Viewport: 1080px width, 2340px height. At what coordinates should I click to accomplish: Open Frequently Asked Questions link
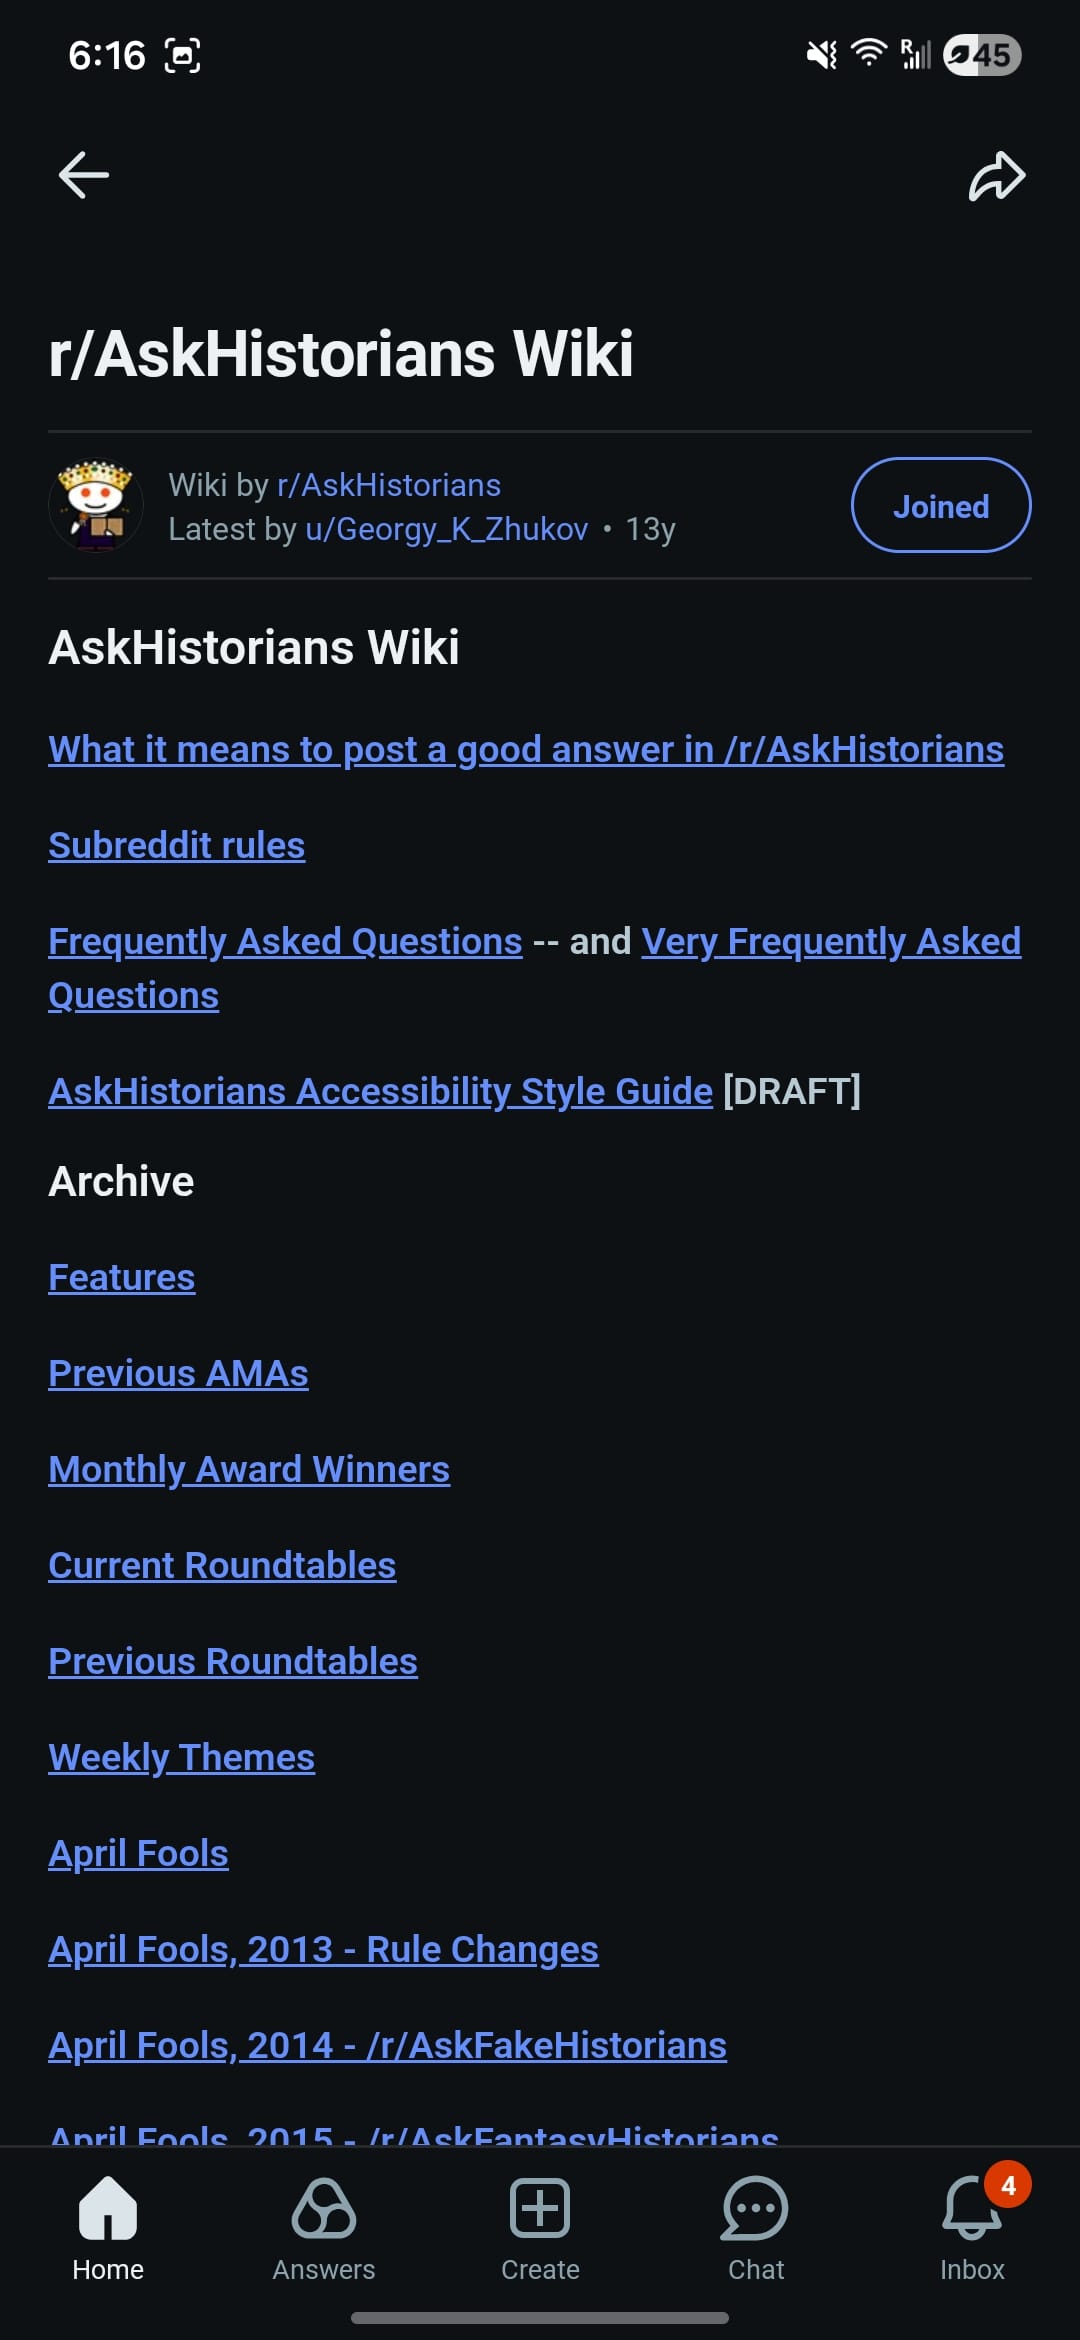285,942
